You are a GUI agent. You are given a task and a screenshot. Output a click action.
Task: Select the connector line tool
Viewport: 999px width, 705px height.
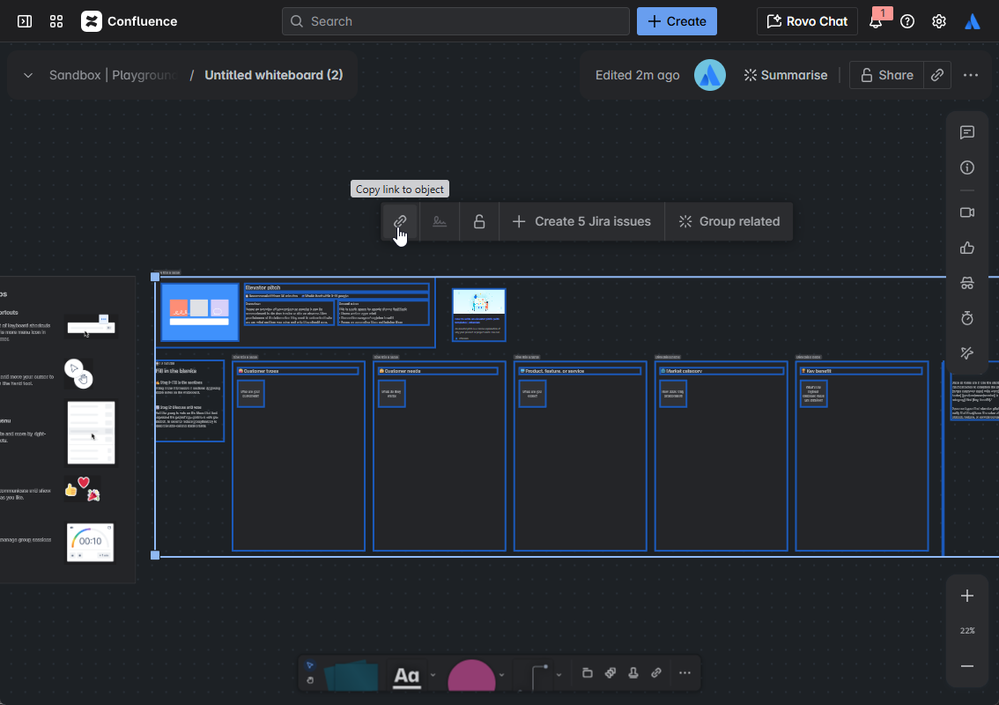tap(540, 676)
